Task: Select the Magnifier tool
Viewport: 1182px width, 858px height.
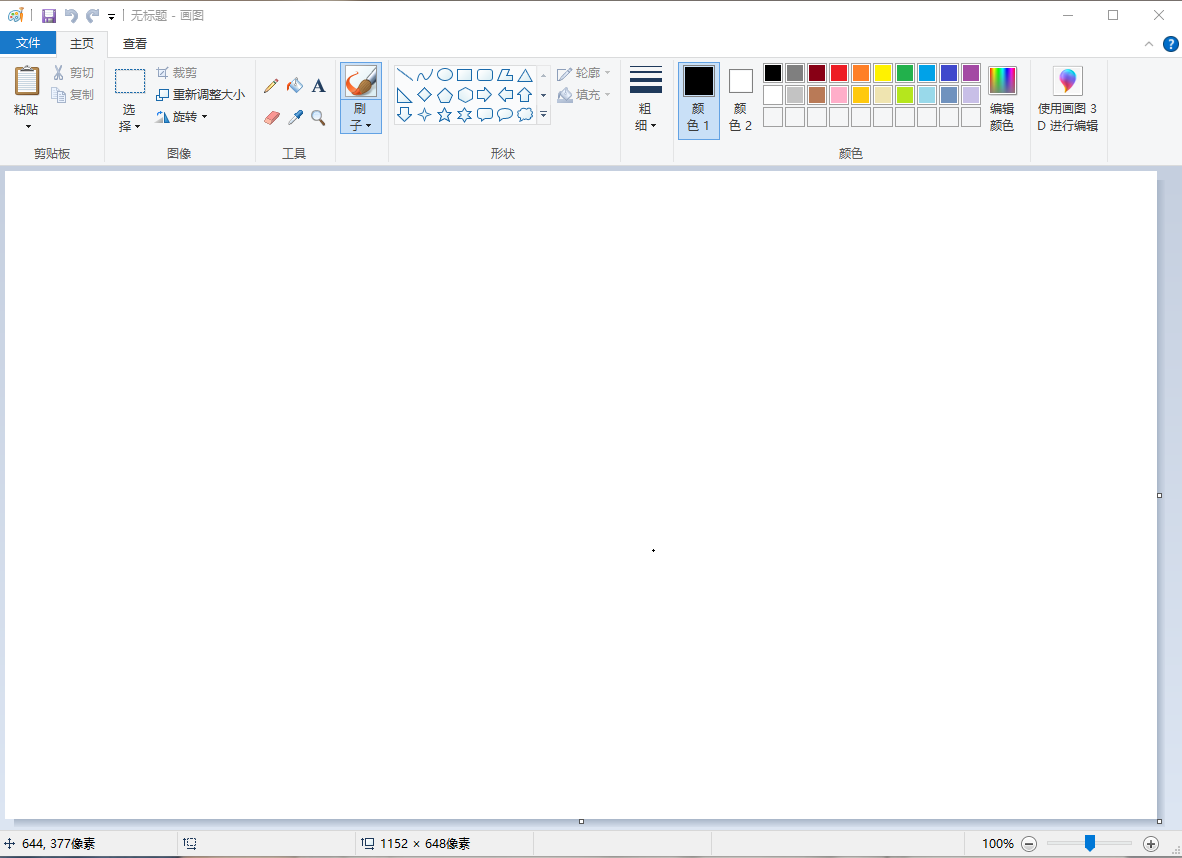Action: point(318,118)
